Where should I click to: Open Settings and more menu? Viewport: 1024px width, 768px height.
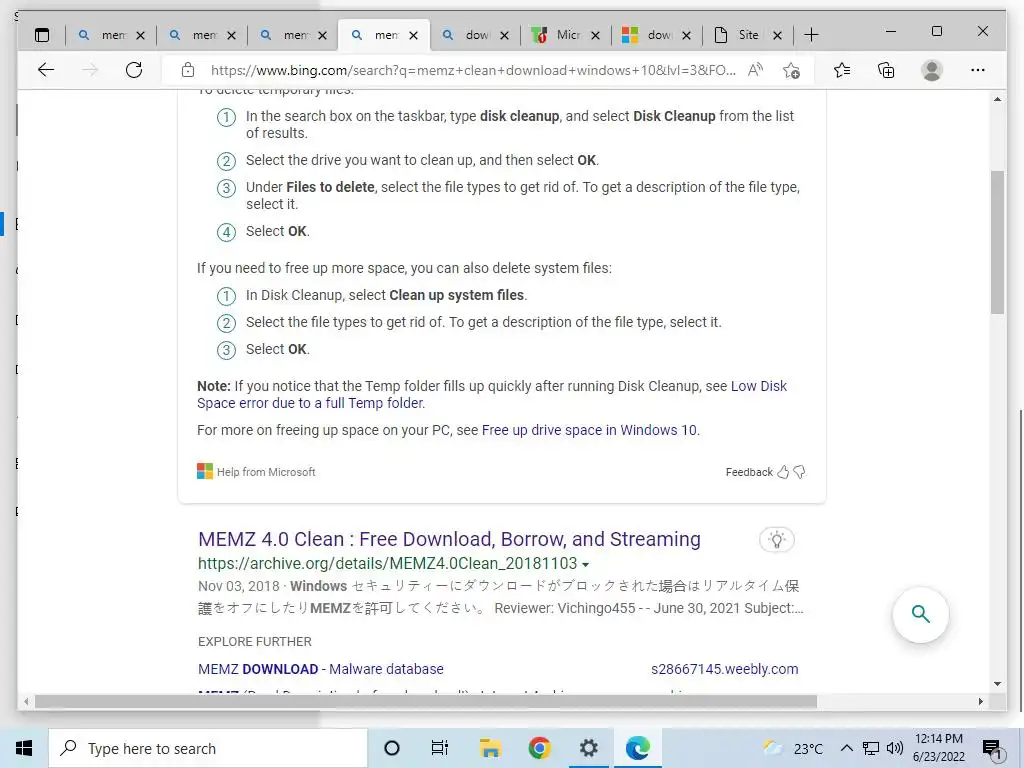pos(978,70)
